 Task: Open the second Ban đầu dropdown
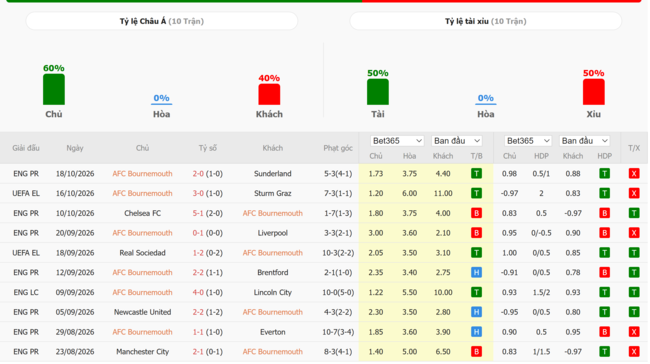[584, 141]
